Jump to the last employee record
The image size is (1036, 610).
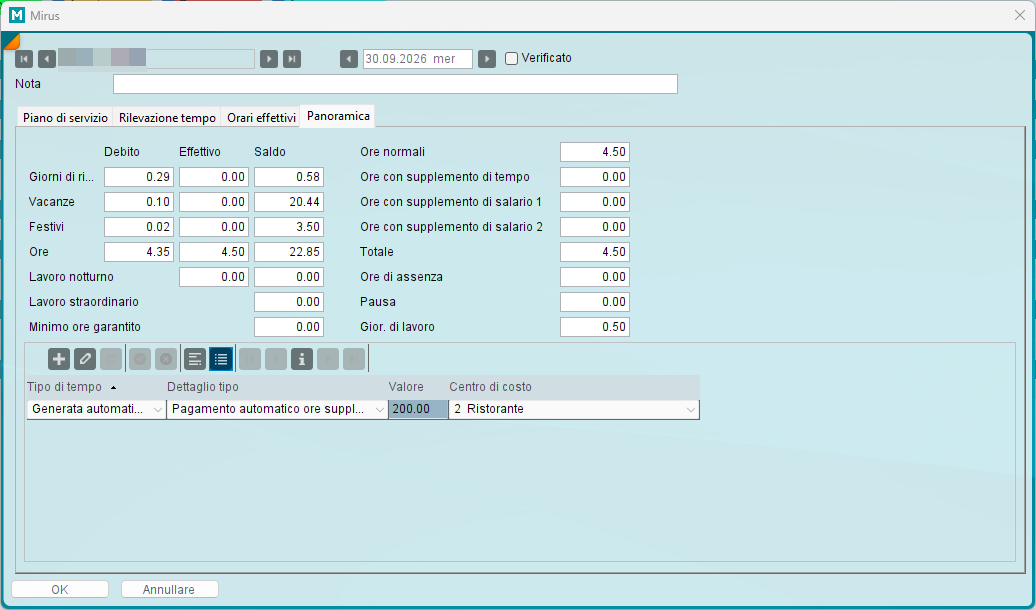pyautogui.click(x=292, y=59)
